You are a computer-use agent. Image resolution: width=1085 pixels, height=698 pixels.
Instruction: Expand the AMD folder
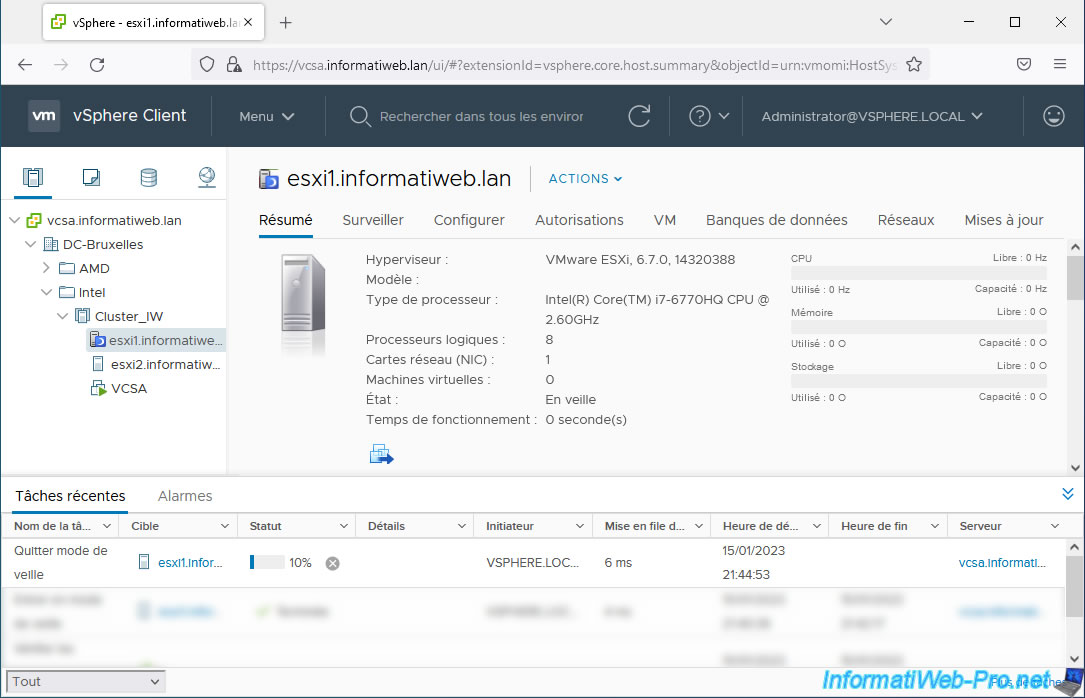coord(46,268)
